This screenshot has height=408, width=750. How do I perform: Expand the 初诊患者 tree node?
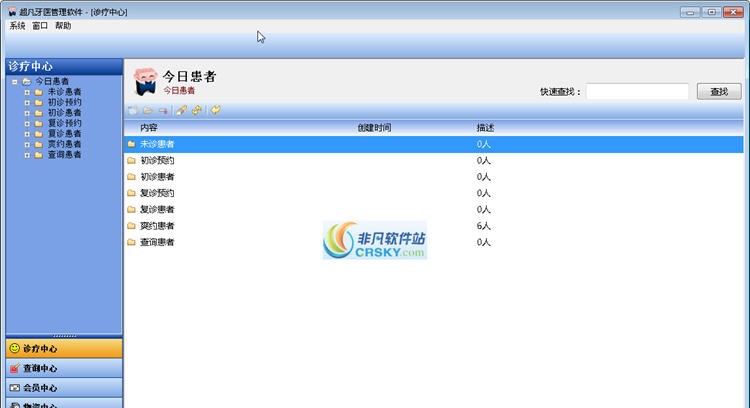tap(27, 113)
